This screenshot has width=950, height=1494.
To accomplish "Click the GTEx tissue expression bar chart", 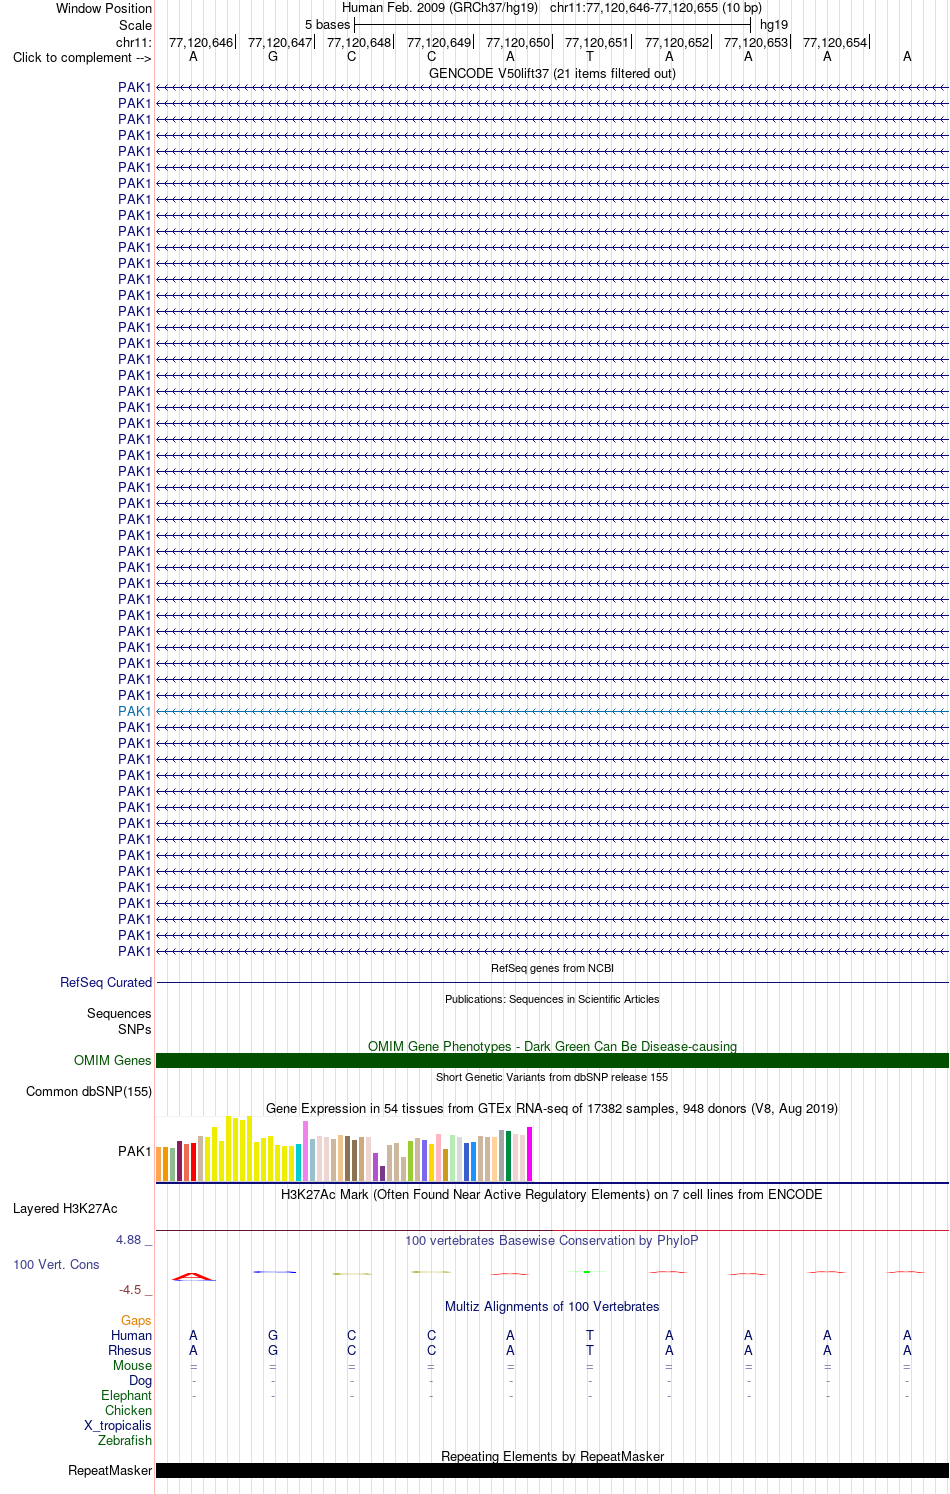I will [x=344, y=1149].
